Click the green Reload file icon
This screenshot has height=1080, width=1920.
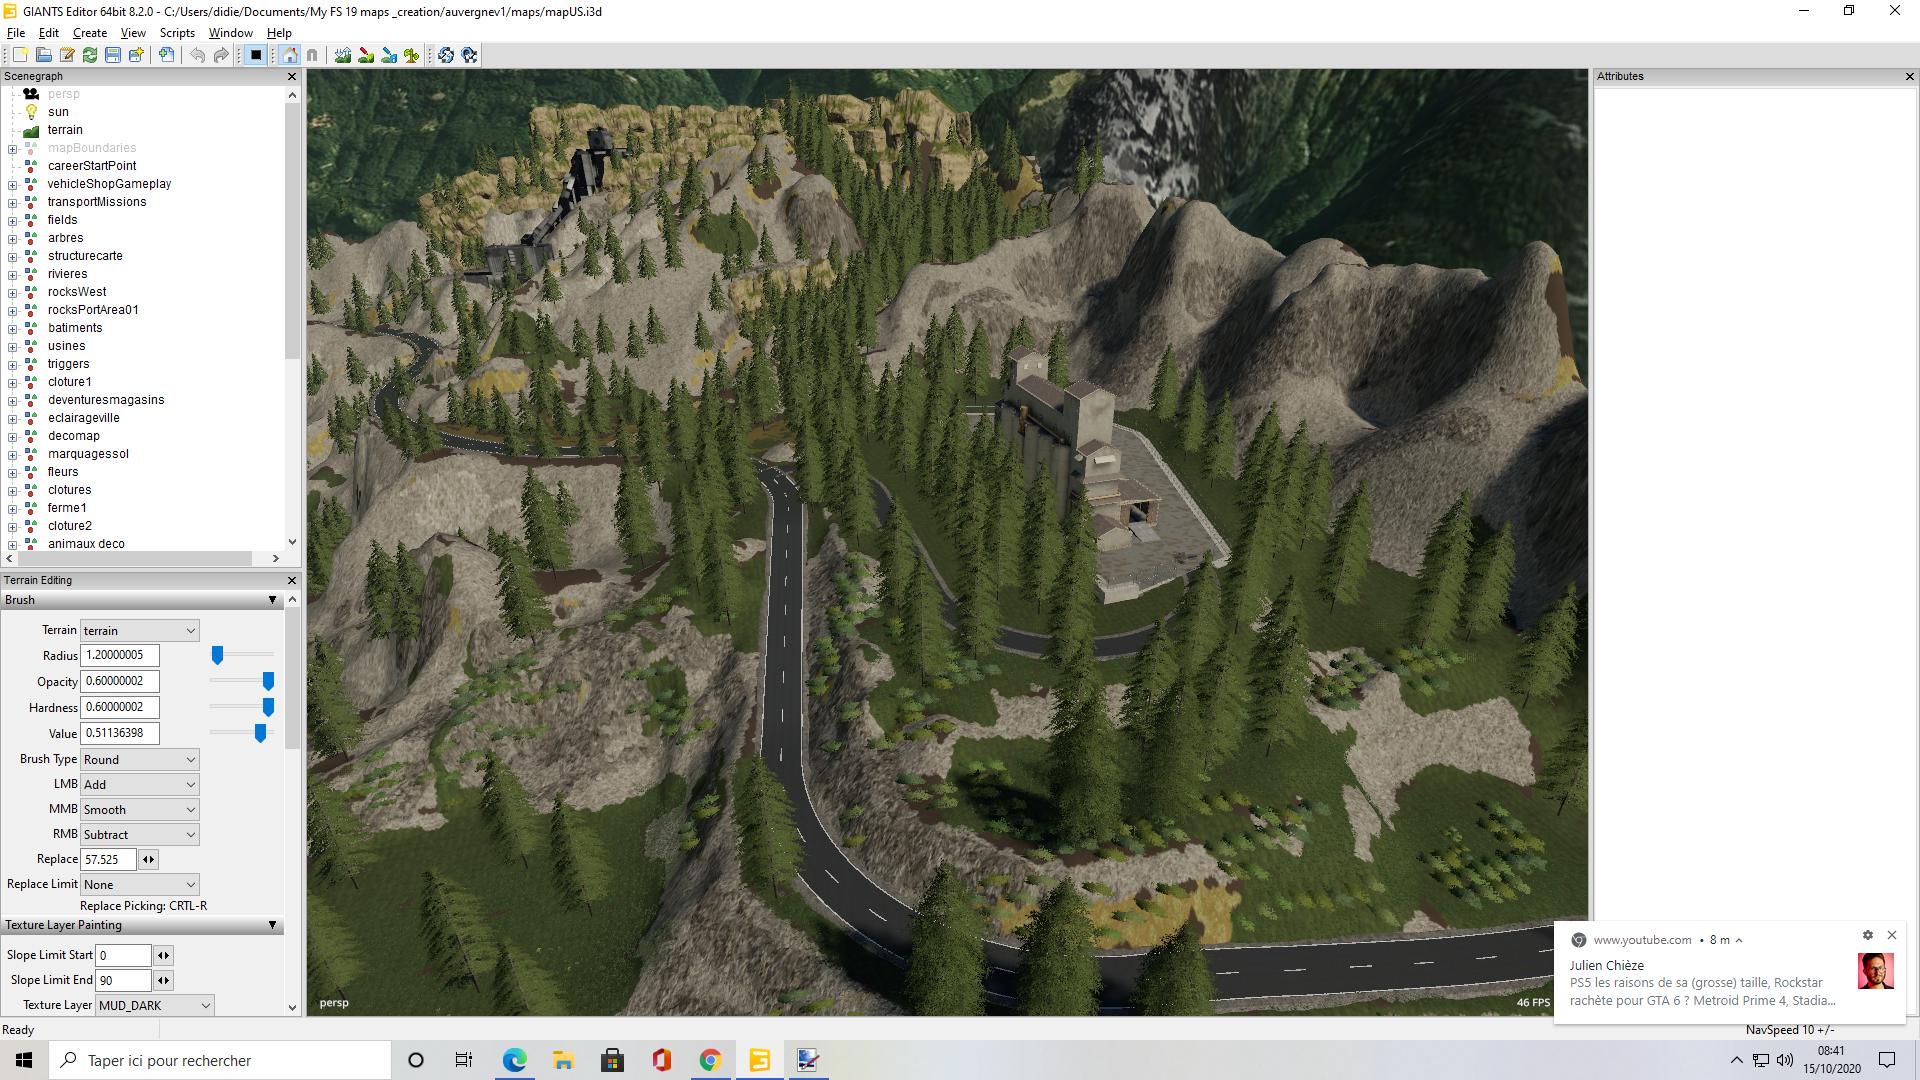point(90,55)
